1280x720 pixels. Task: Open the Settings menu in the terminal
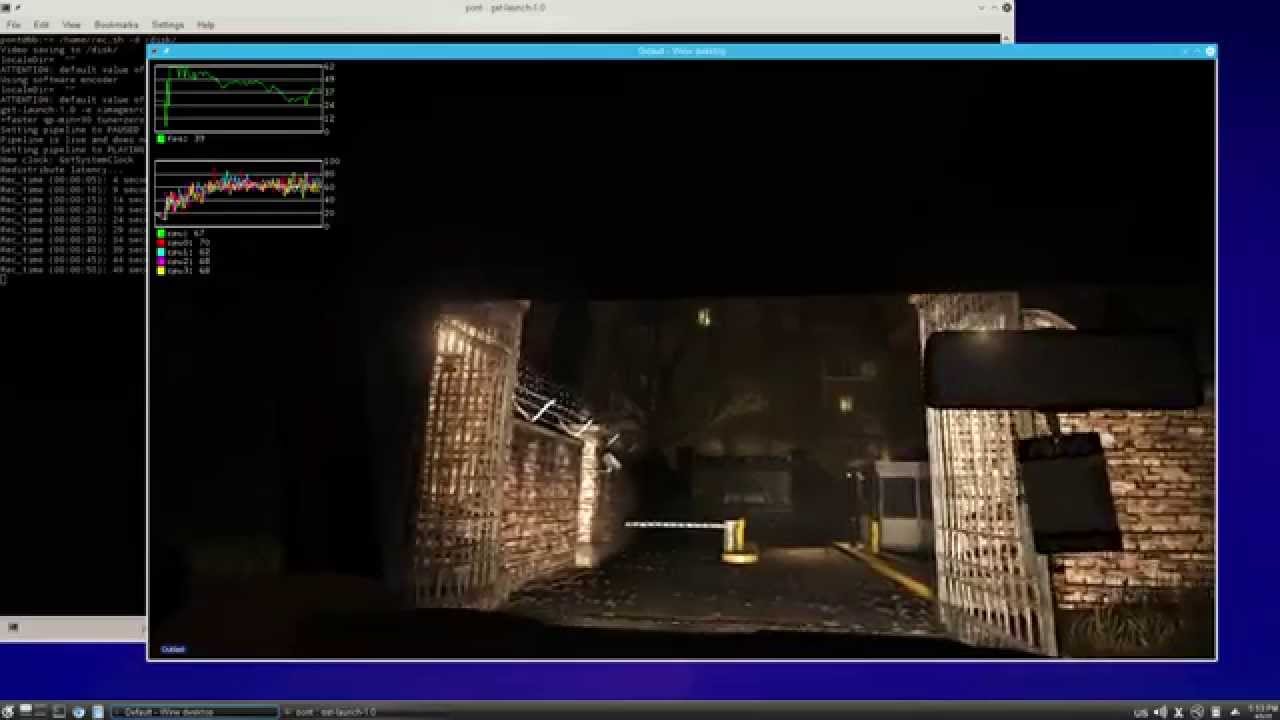pyautogui.click(x=168, y=24)
